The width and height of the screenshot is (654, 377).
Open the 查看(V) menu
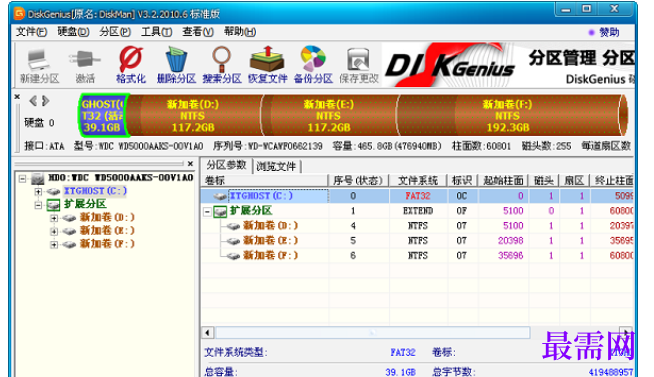(198, 32)
